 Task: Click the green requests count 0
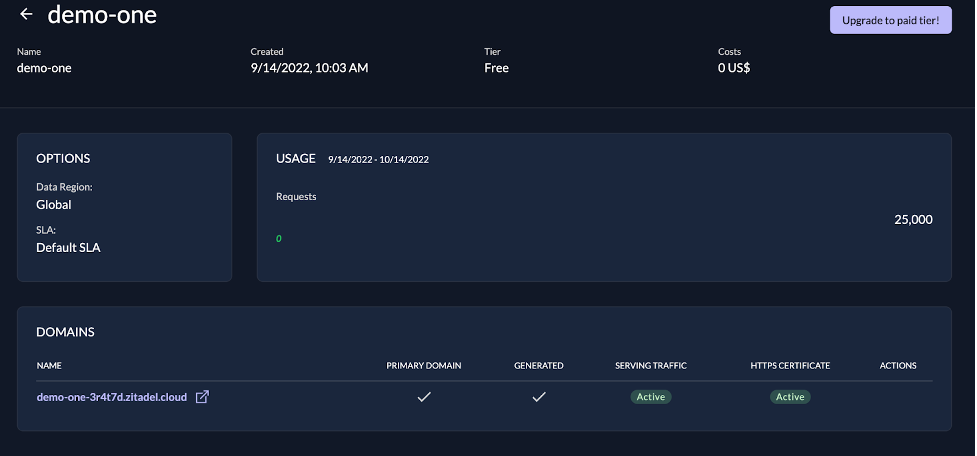tap(279, 239)
